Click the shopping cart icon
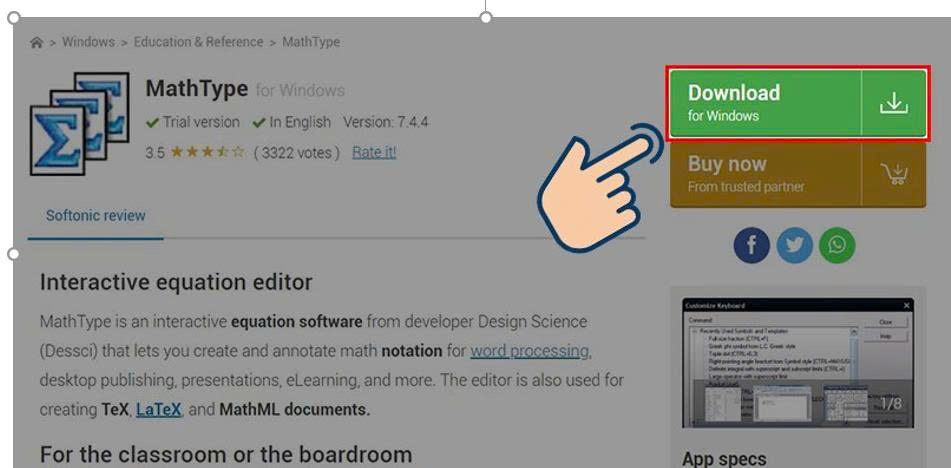 click(894, 174)
